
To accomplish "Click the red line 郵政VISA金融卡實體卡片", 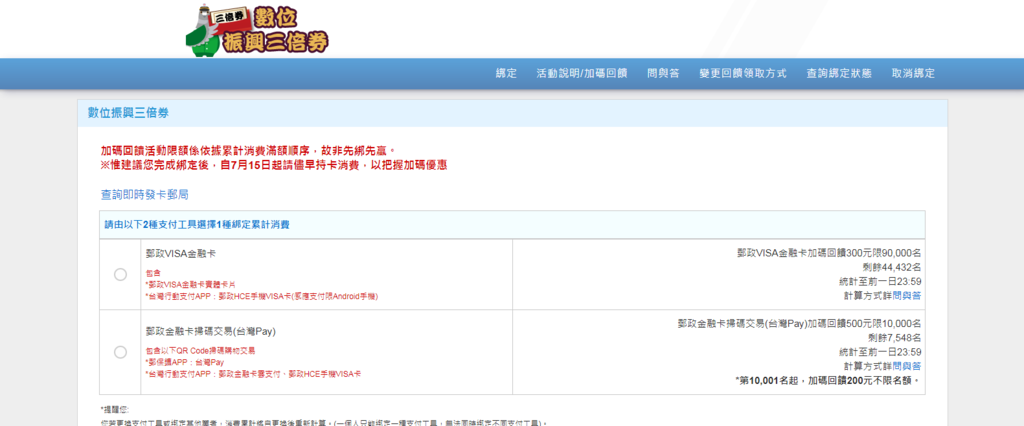I will (190, 285).
